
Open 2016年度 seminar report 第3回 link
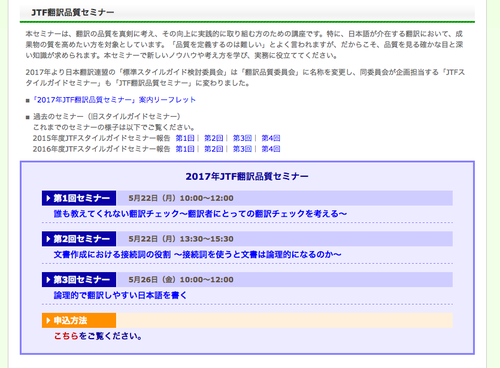(x=242, y=149)
